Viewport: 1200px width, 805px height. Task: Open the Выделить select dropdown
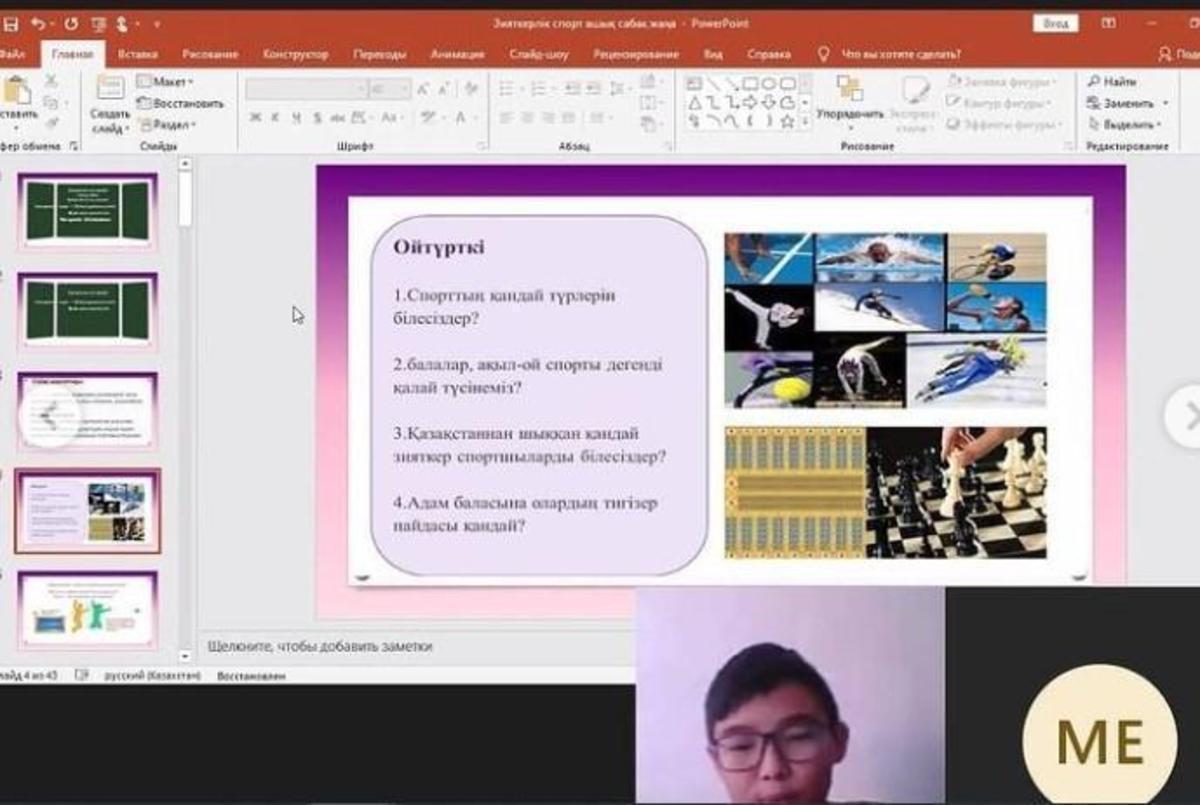[1127, 125]
